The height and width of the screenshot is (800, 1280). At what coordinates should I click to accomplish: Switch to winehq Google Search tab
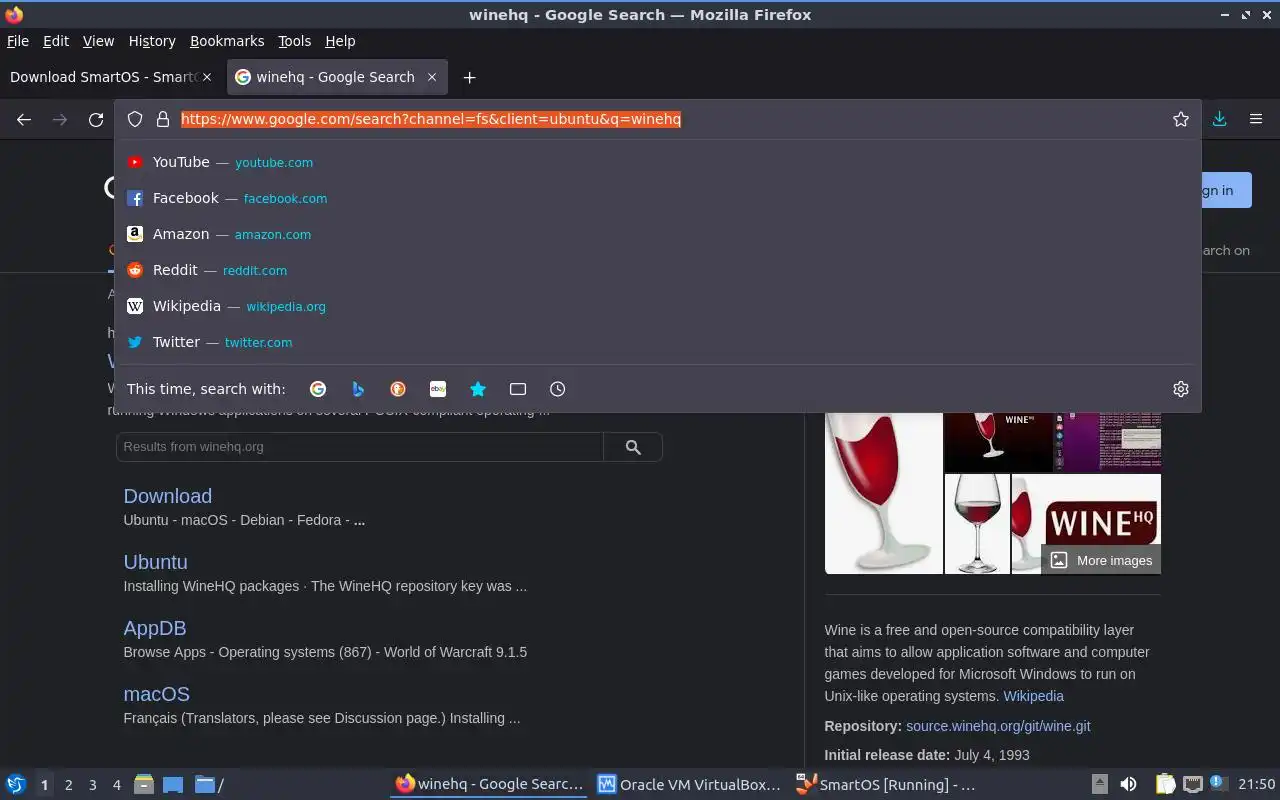337,77
